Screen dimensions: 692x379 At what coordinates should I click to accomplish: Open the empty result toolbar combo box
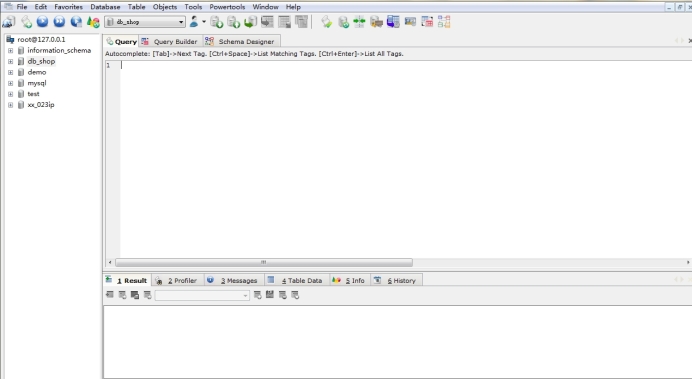tap(202, 295)
